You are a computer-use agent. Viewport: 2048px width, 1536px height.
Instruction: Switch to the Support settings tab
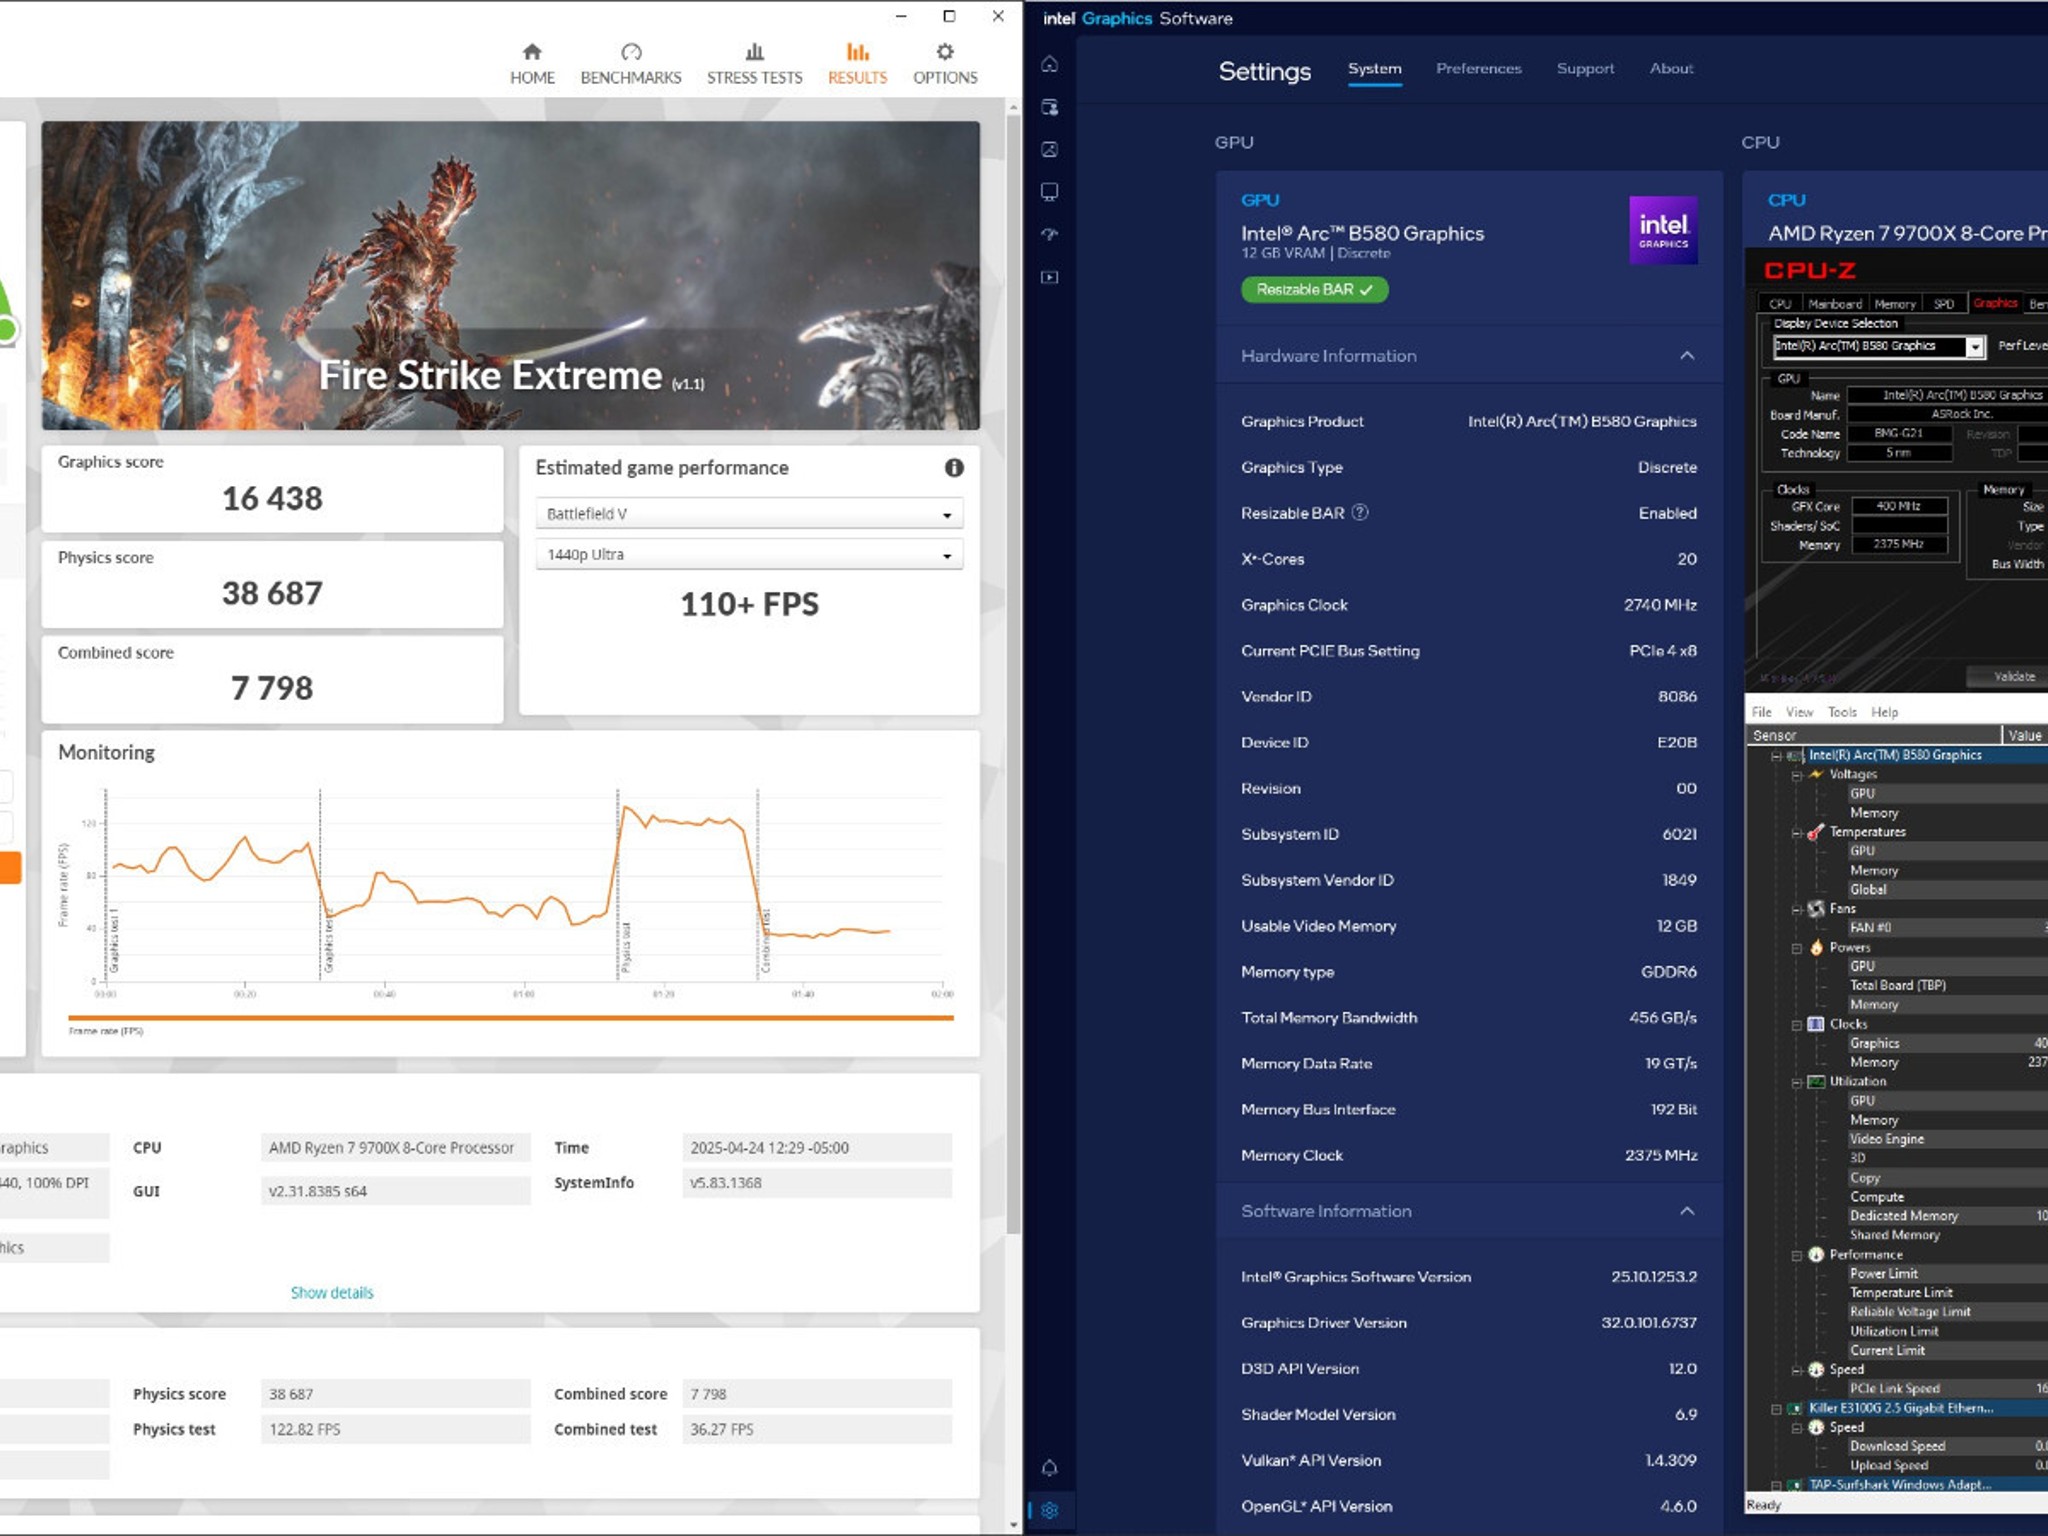coord(1585,68)
